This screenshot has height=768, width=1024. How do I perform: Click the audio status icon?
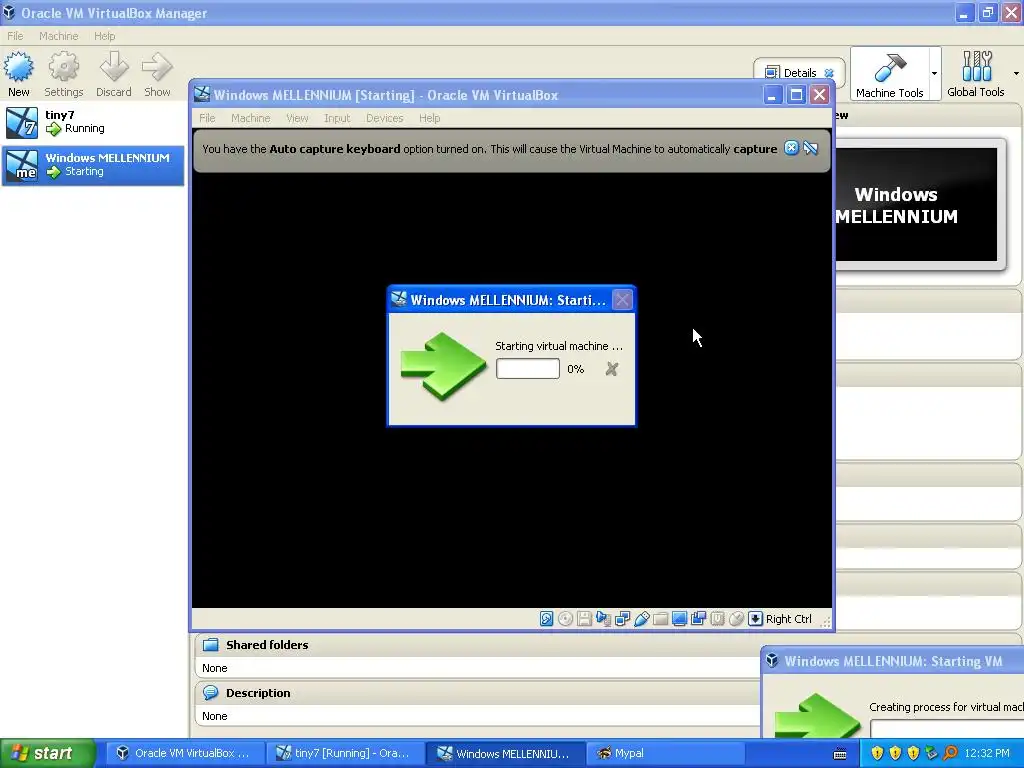tap(603, 618)
